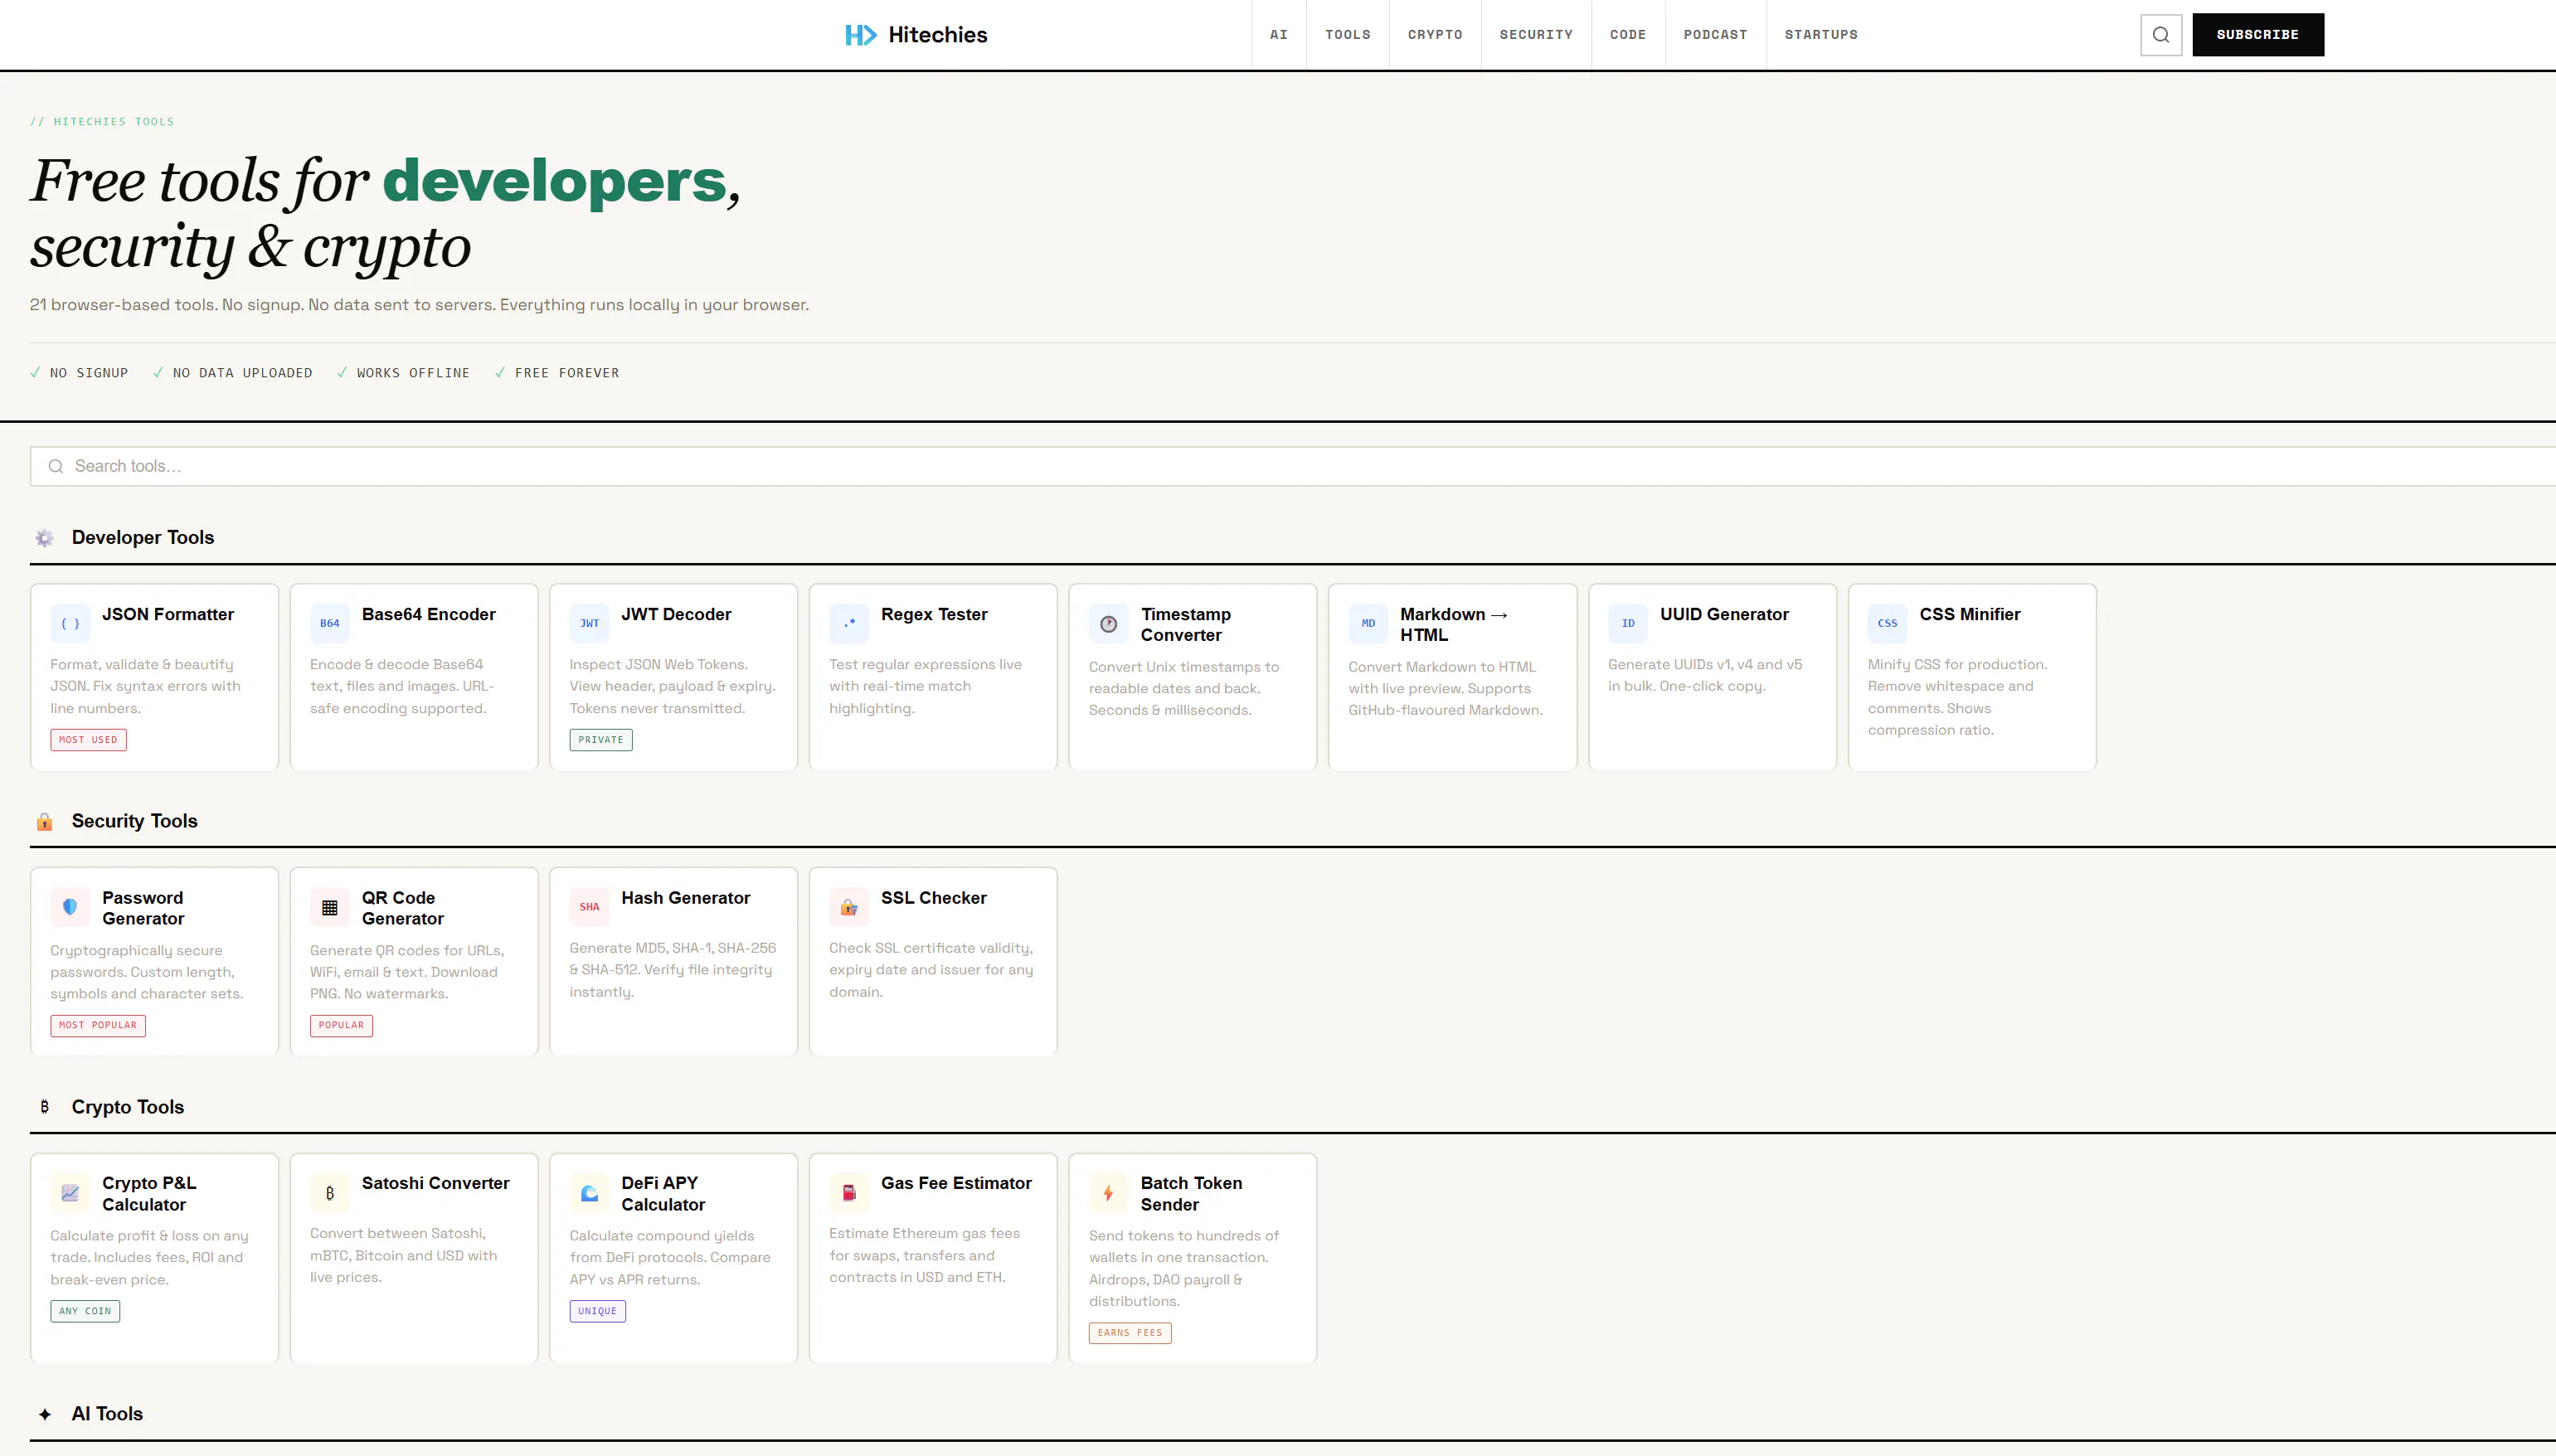The height and width of the screenshot is (1456, 2556).
Task: Open the UUID Generator tool title
Action: 1724,614
